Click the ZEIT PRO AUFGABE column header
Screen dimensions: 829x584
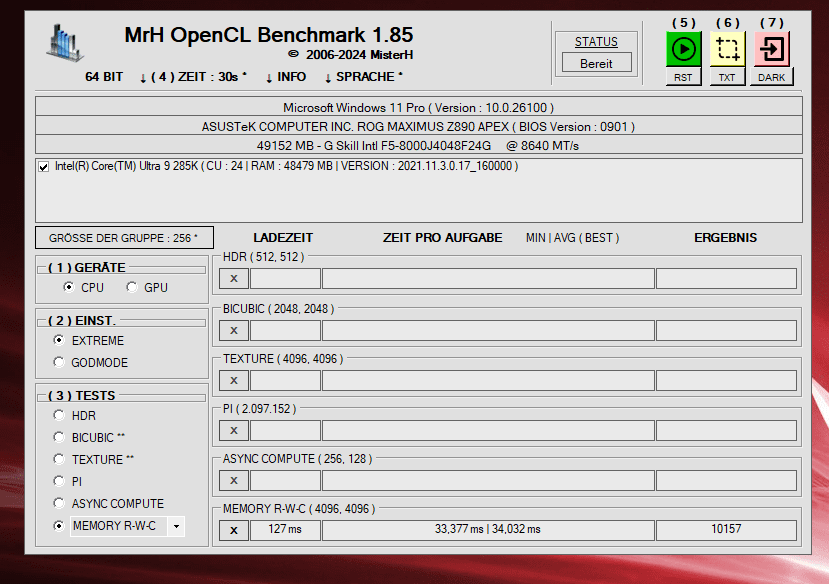coord(443,238)
